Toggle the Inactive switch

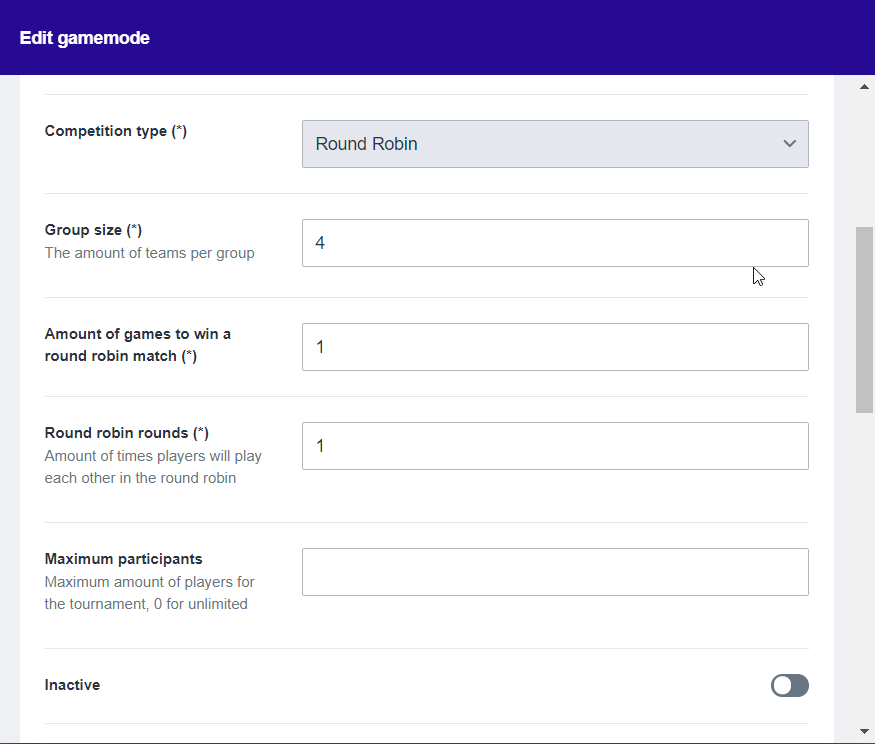pyautogui.click(x=789, y=685)
